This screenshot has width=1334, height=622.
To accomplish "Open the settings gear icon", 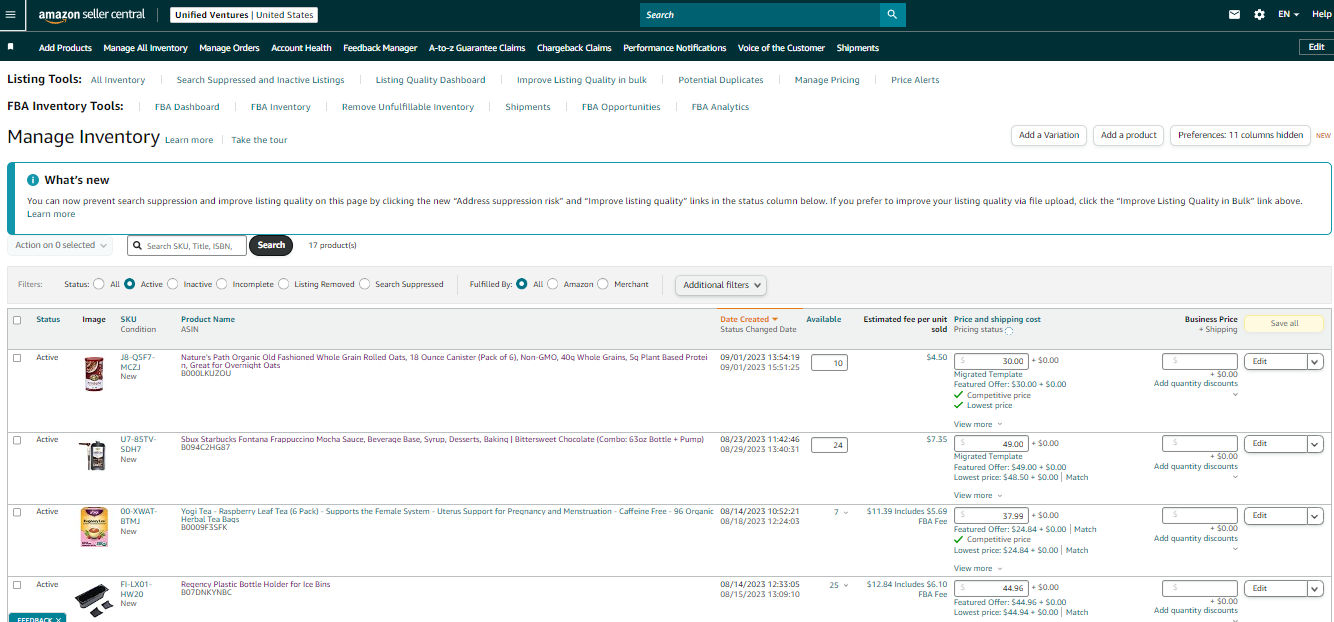I will click(1259, 14).
